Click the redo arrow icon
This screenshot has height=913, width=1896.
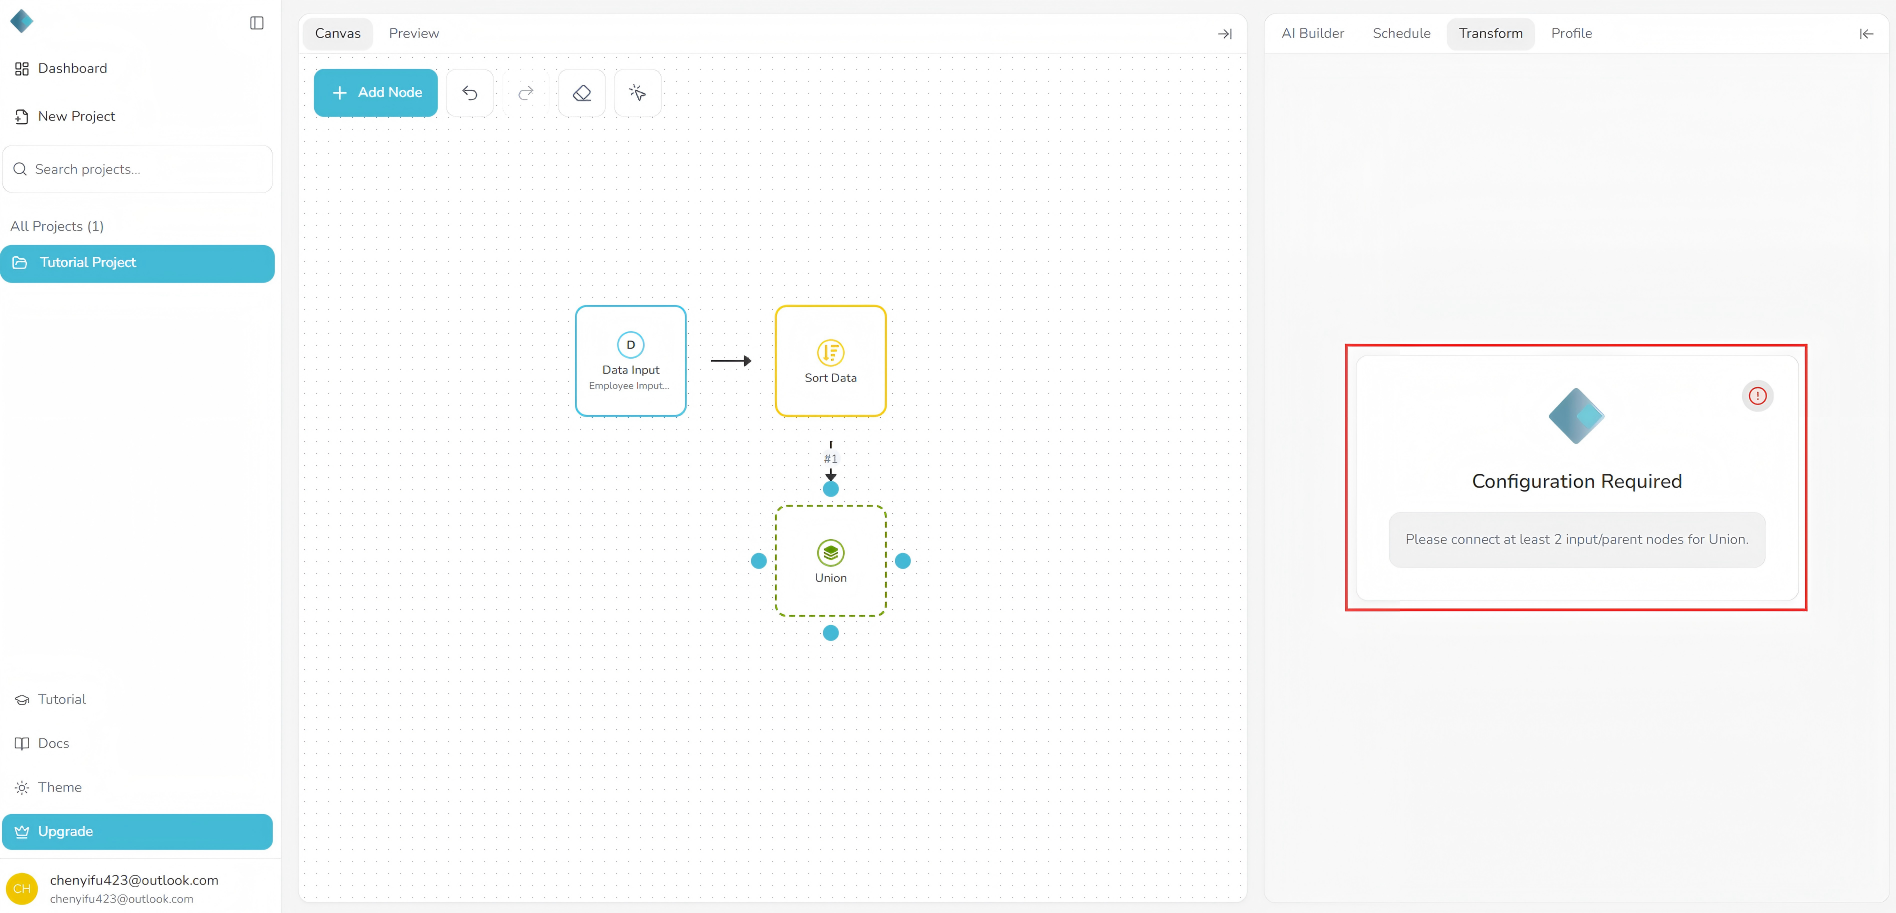tap(526, 93)
